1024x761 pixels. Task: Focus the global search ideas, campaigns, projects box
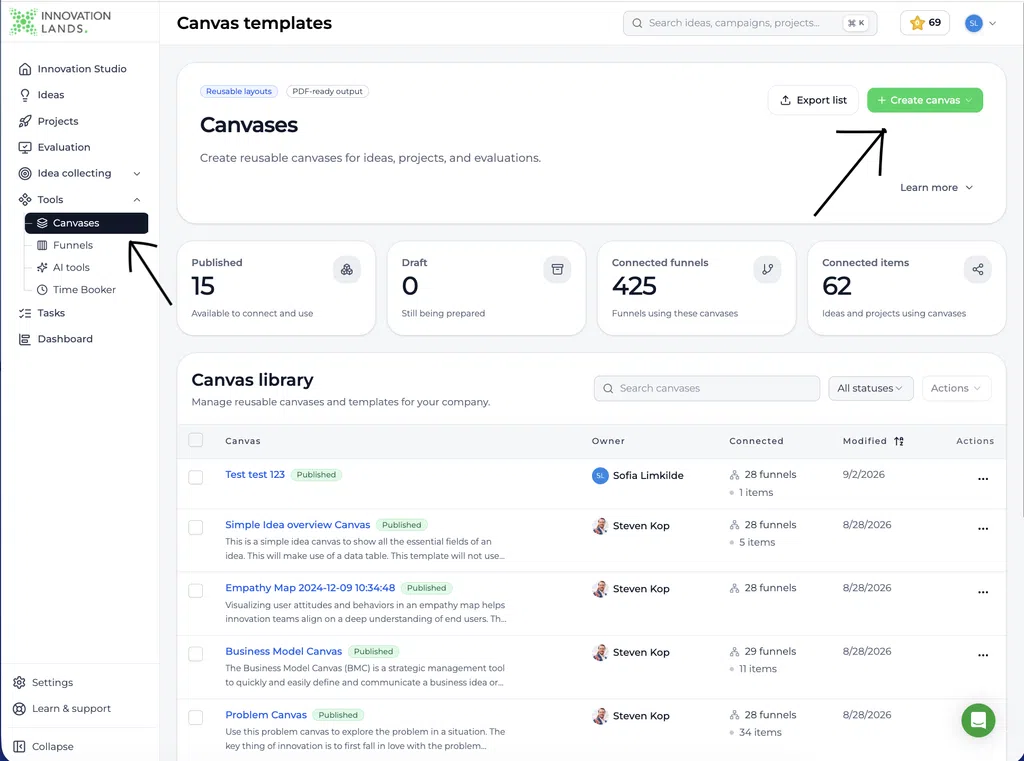coord(750,23)
